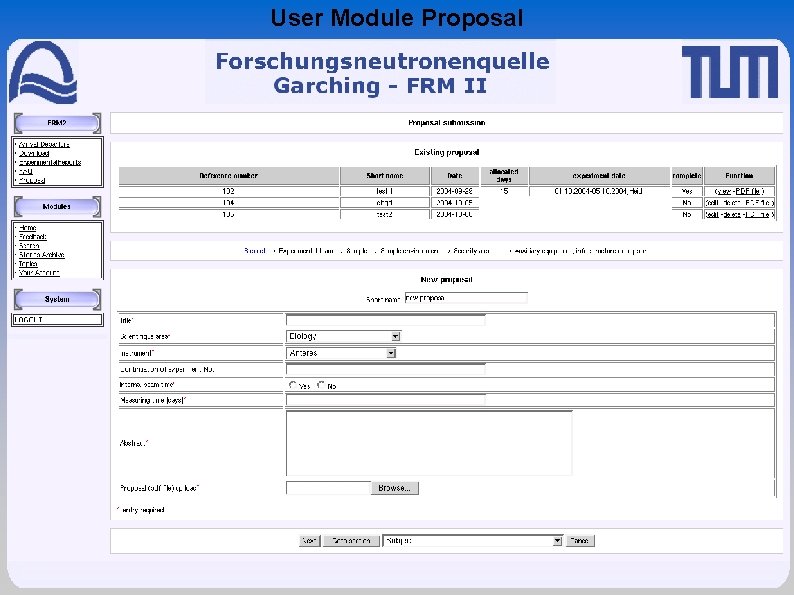Screen dimensions: 794x595
Task: Click the Short name input field
Action: tap(466, 298)
